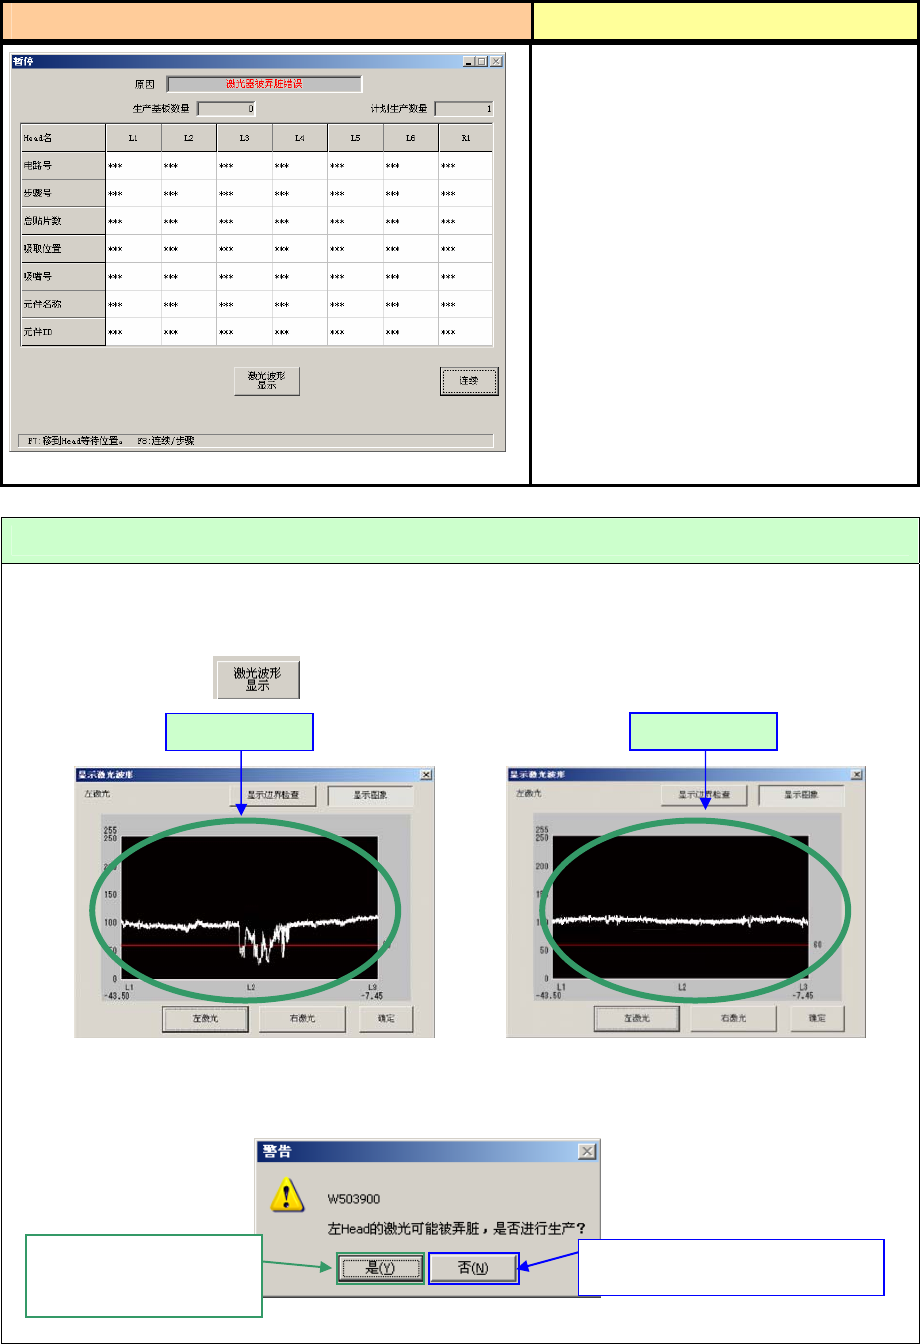Click 否(N) in the 警告 dialog
Viewport: 920px width, 1344px height.
(x=474, y=1269)
